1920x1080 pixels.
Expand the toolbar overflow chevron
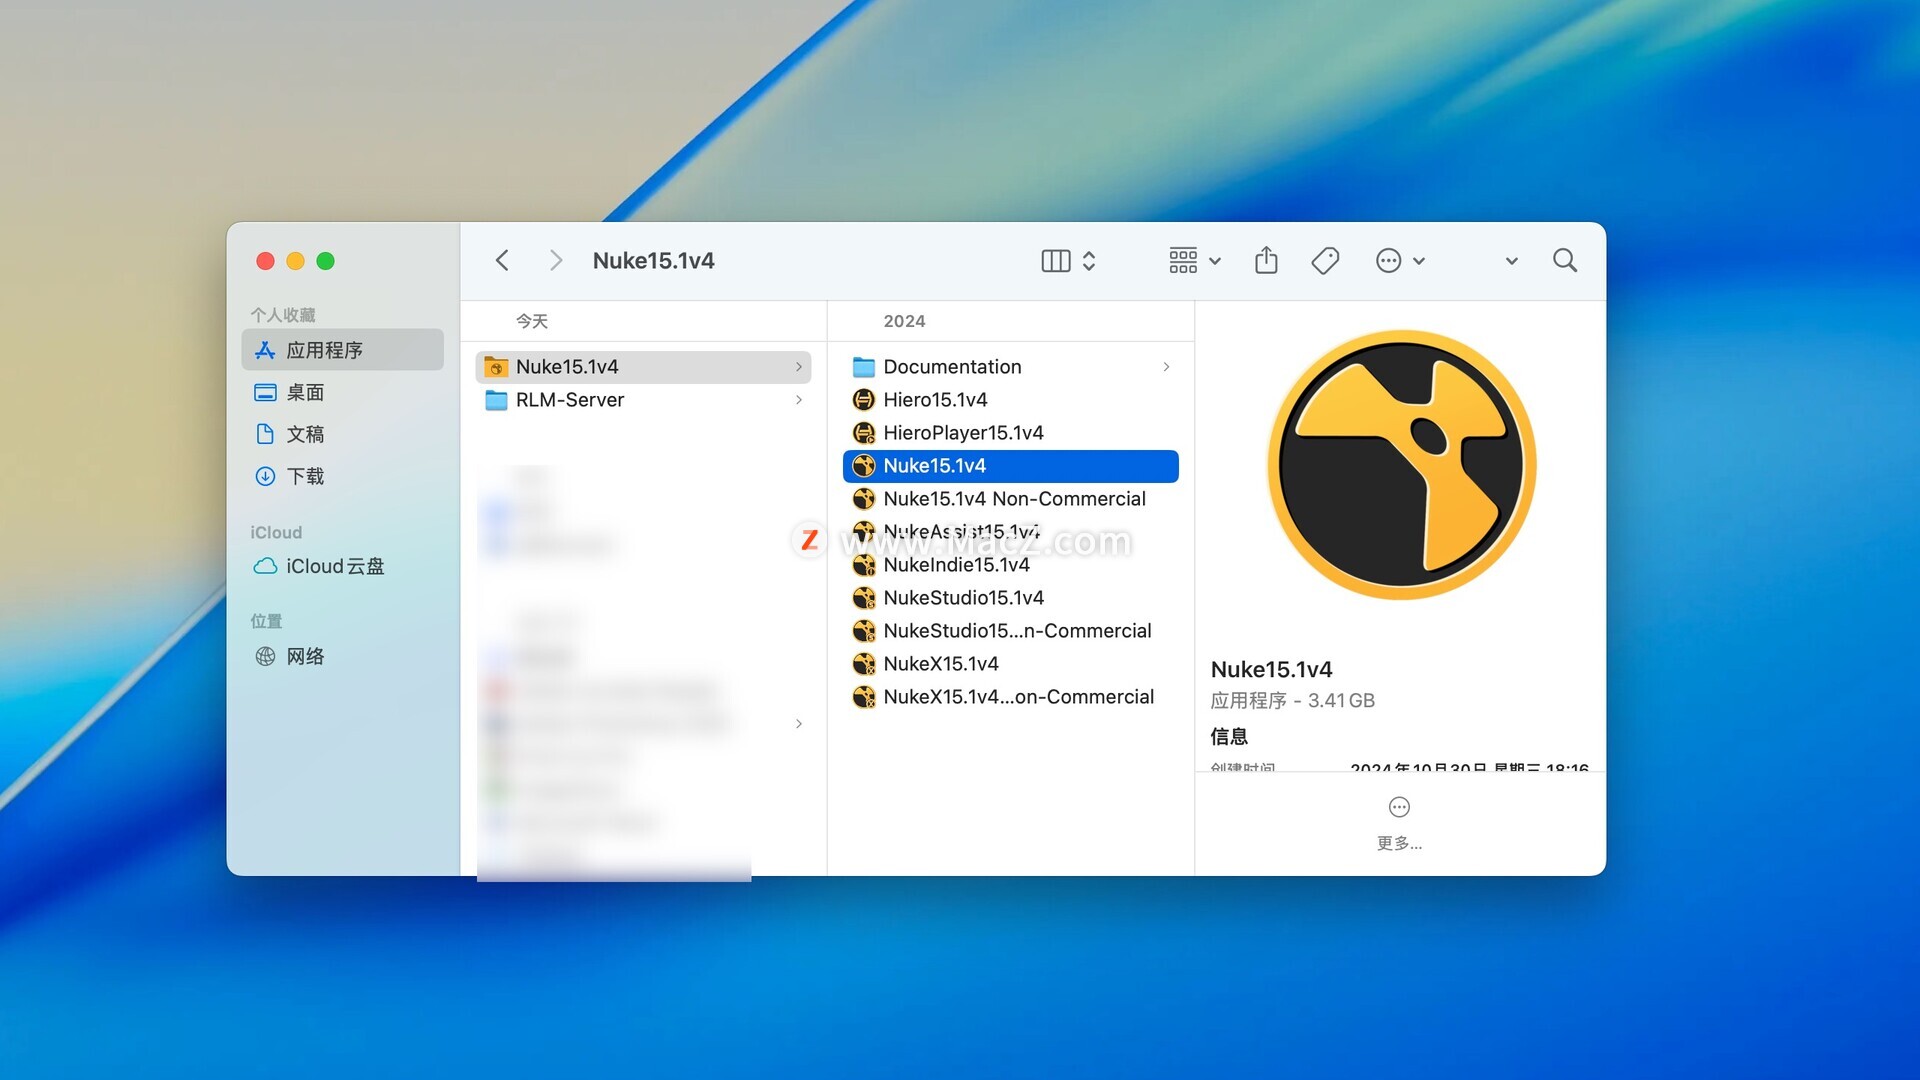pos(1511,261)
